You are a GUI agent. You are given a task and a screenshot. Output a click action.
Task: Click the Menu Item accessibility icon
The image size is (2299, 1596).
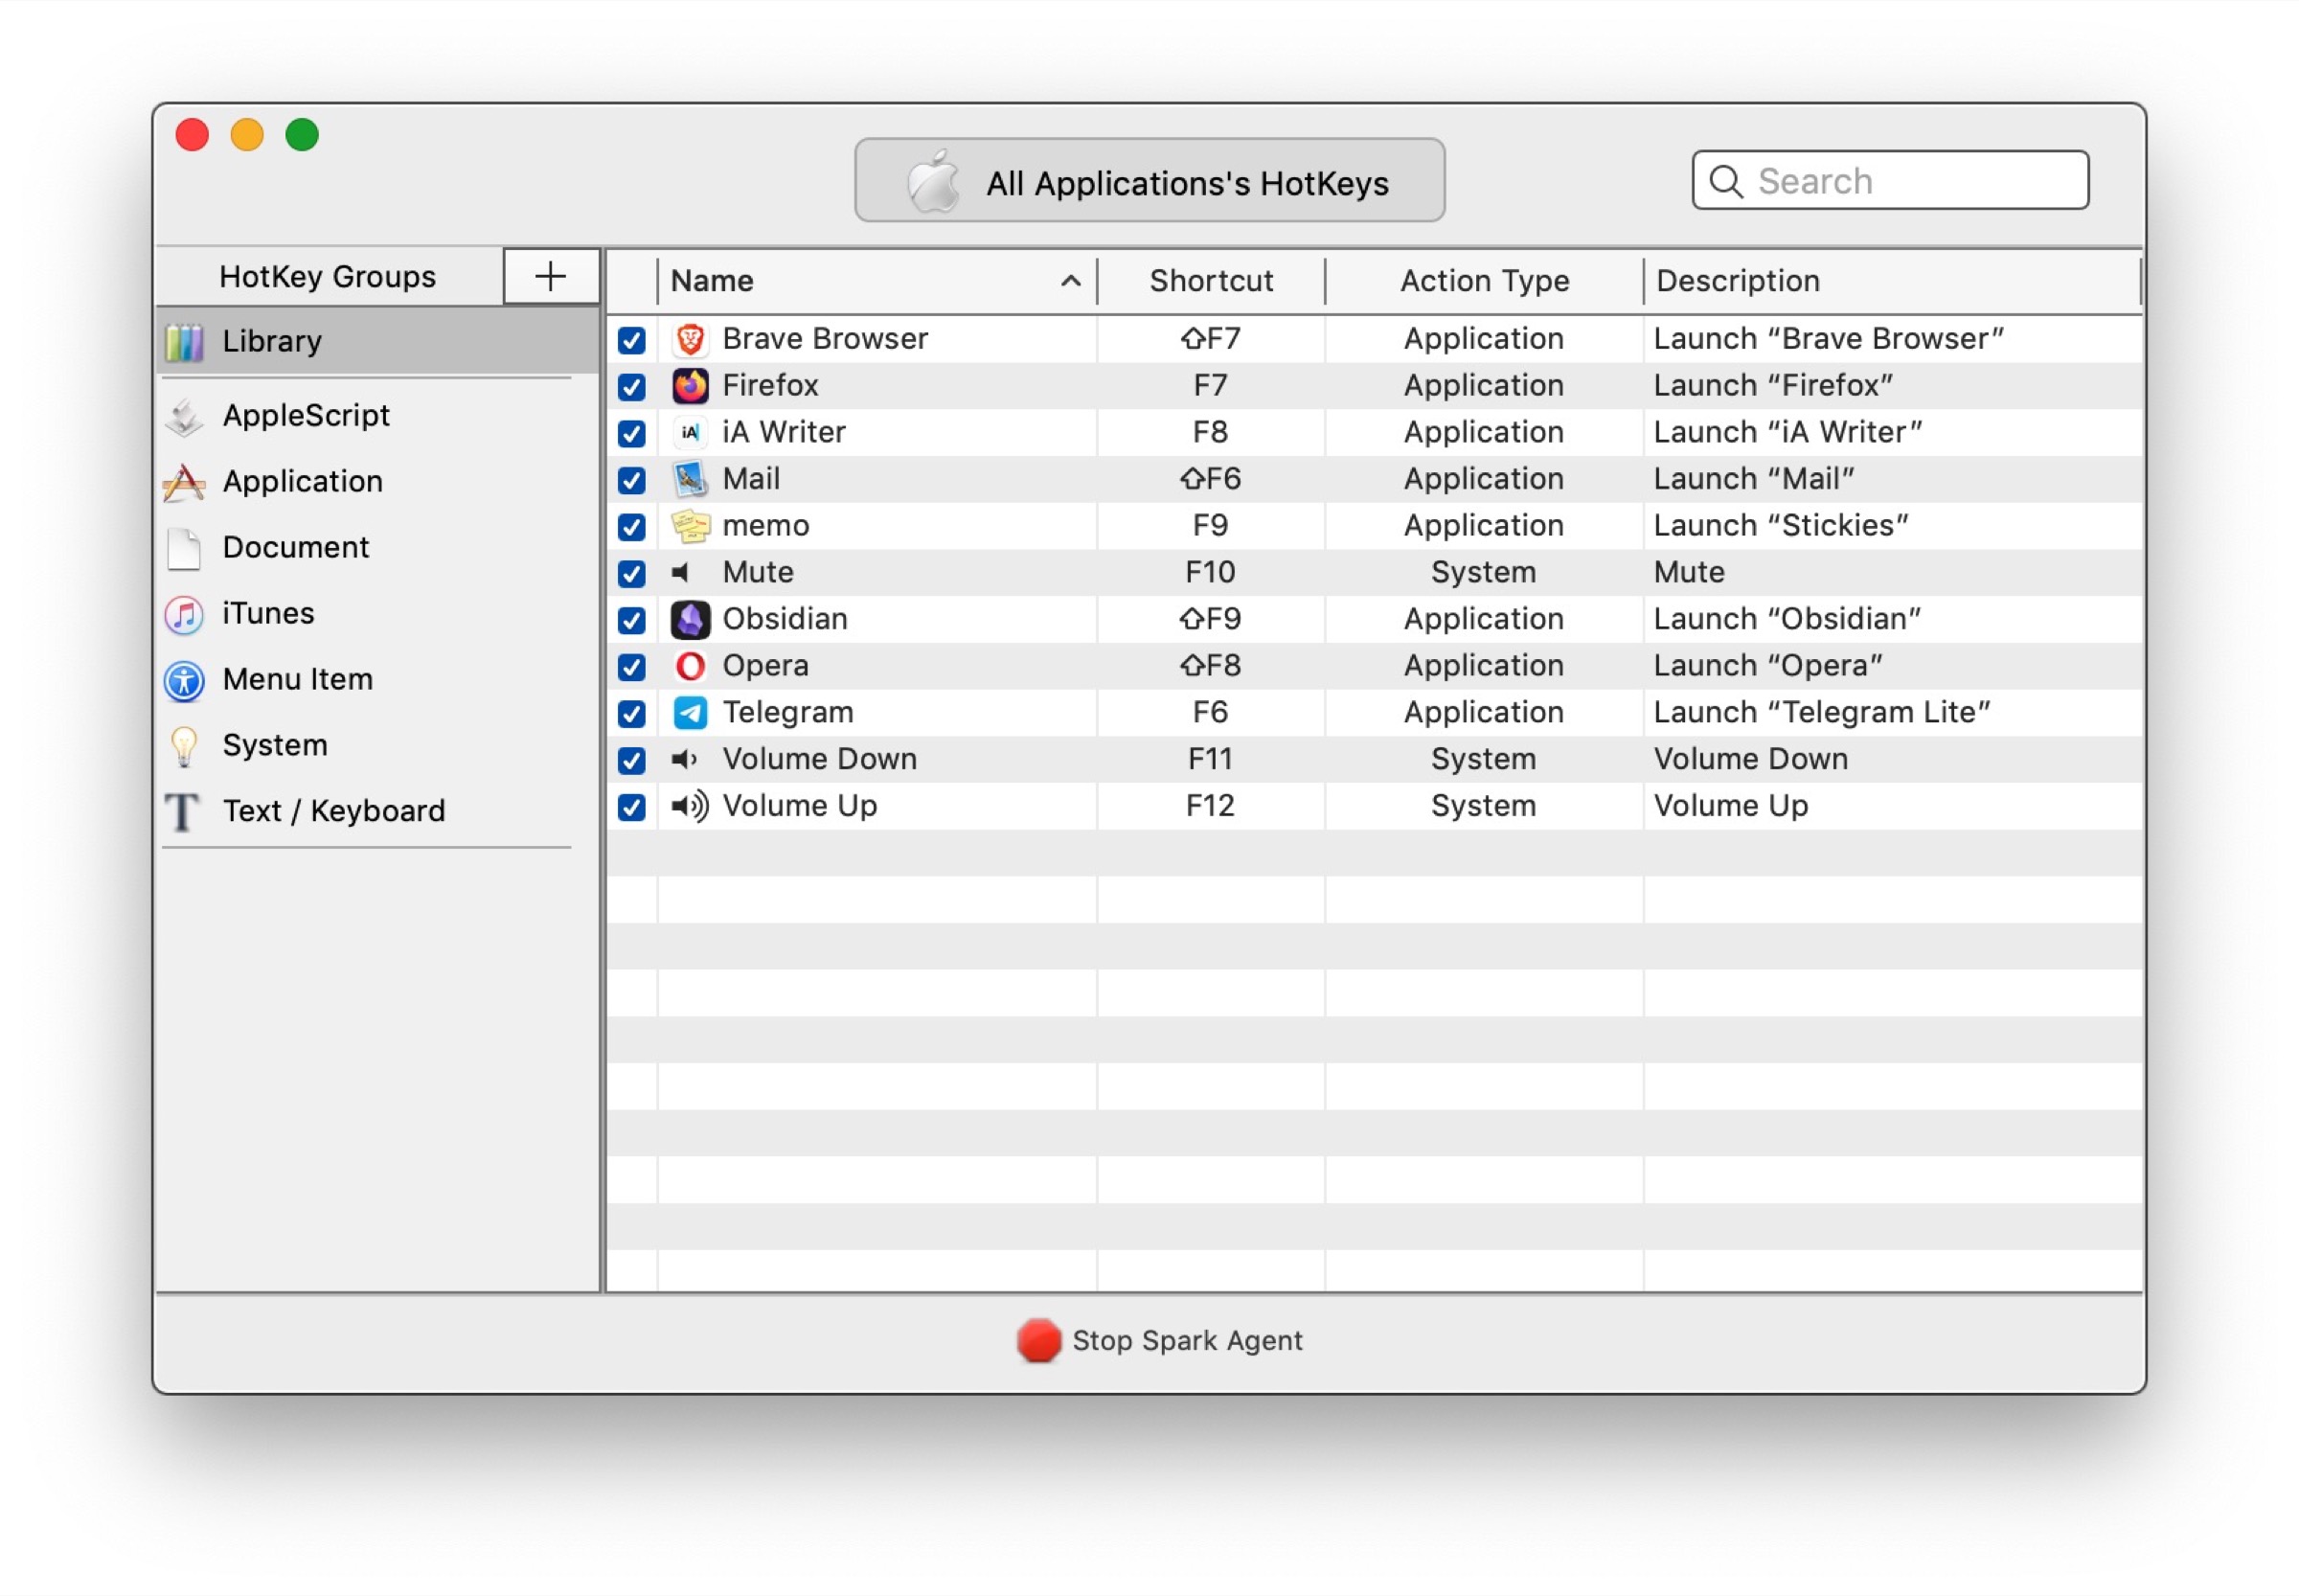coord(184,680)
